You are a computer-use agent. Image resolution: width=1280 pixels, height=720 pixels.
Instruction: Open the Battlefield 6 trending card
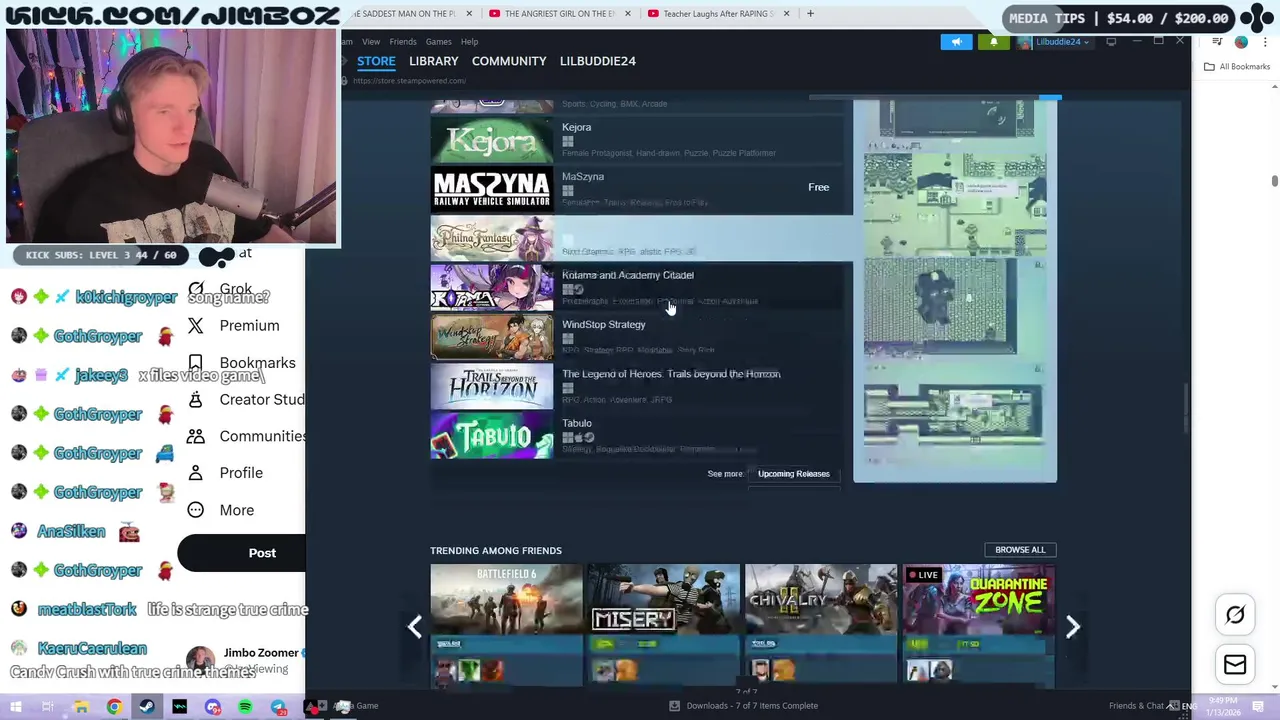(x=506, y=626)
